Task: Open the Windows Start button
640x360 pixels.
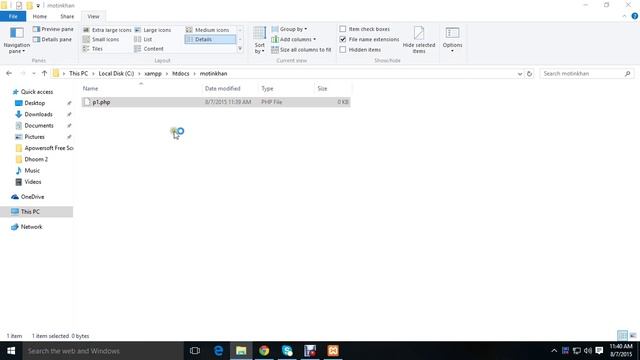Action: (11, 351)
